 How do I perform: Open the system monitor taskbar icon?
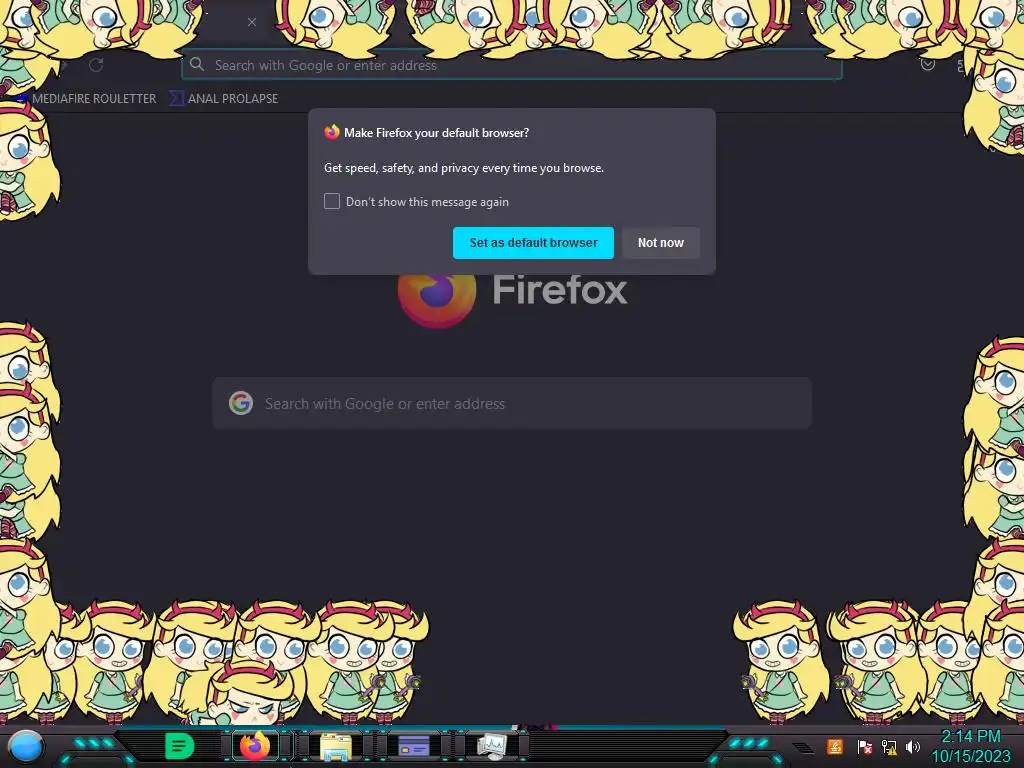pos(491,746)
